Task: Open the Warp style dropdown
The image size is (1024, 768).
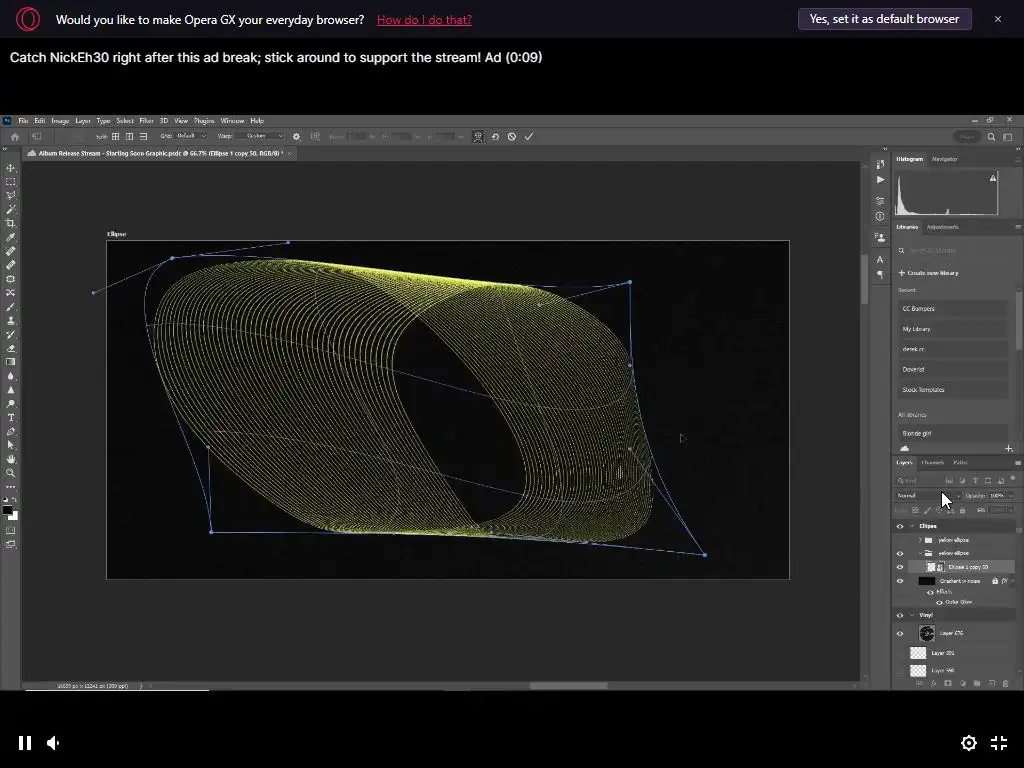Action: [260, 136]
